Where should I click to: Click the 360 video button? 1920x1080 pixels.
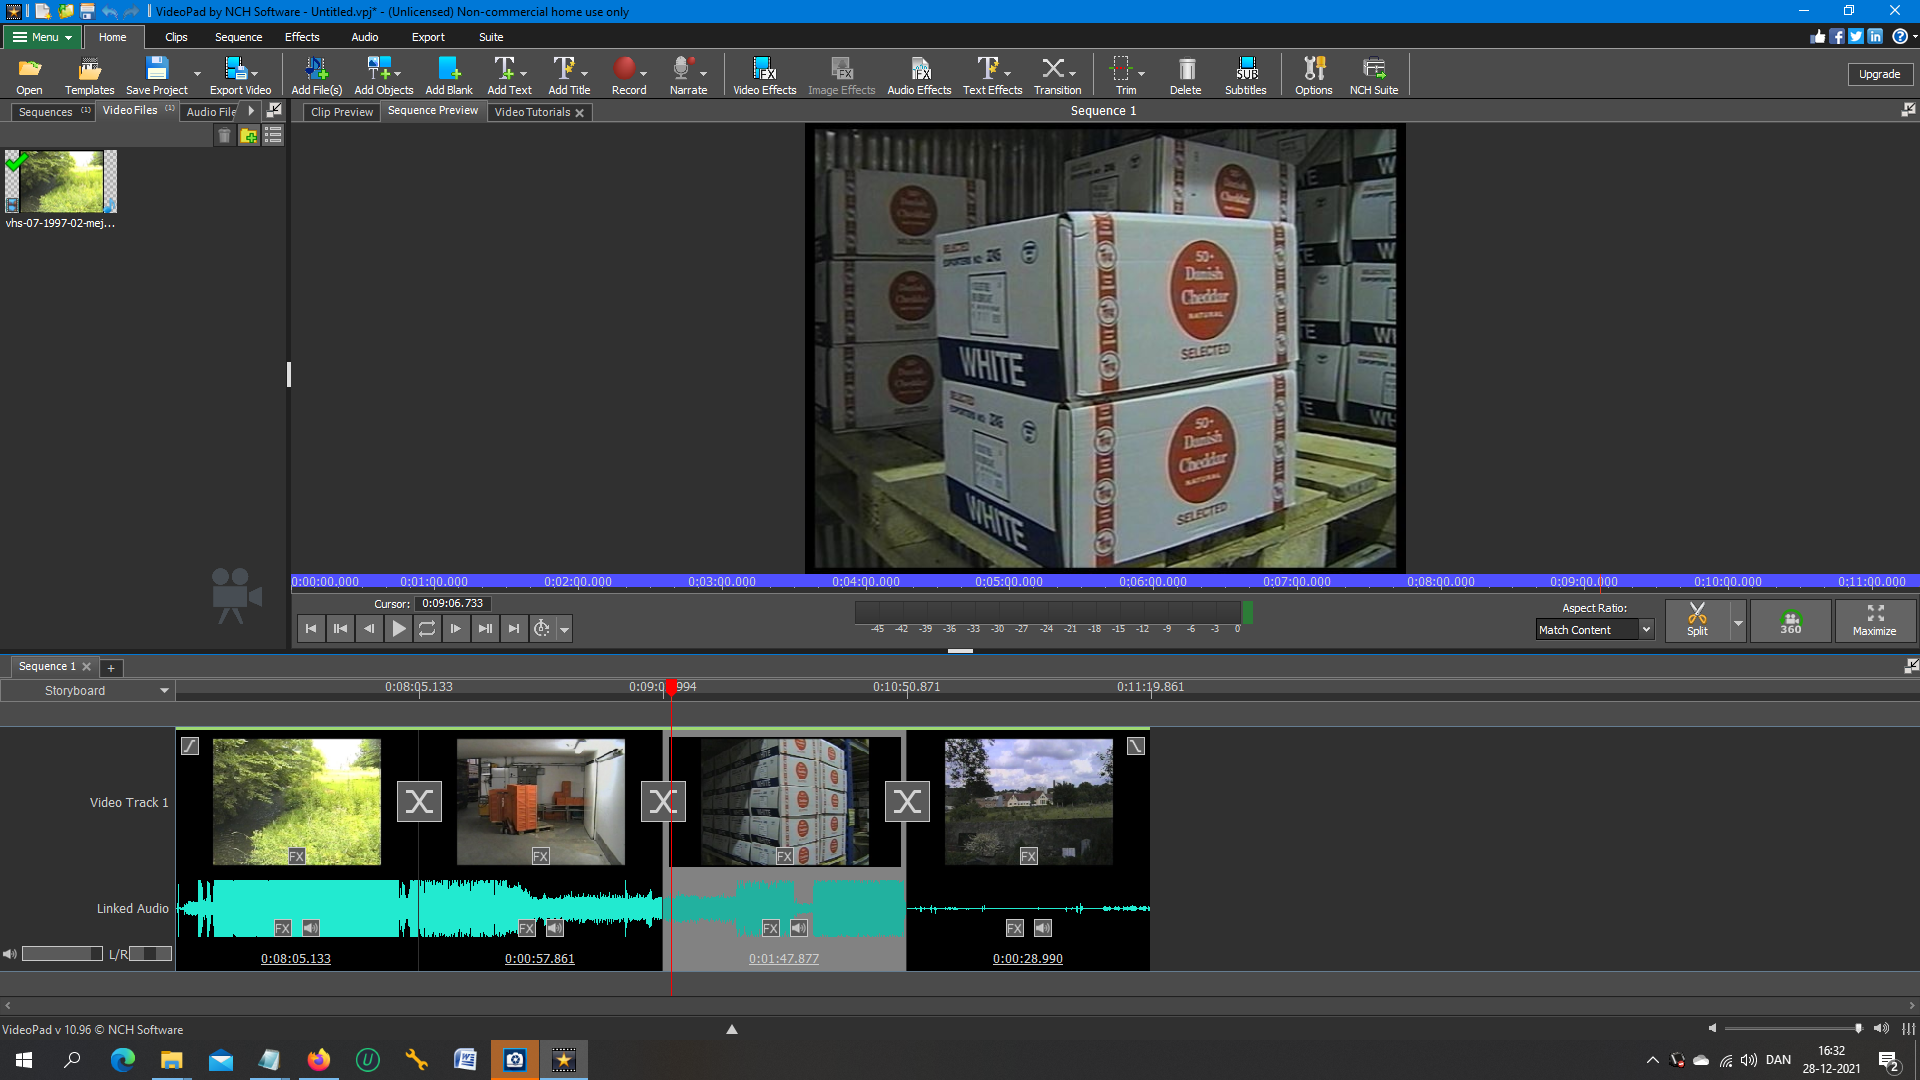(x=1790, y=621)
